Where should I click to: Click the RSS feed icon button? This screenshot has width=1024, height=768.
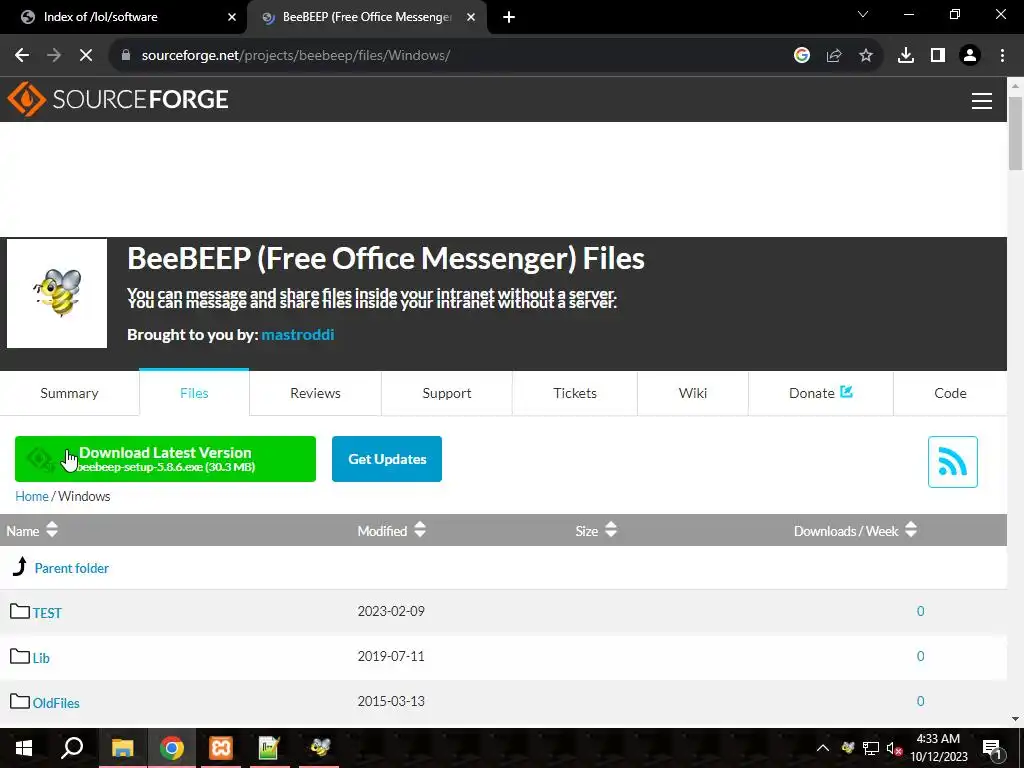(952, 462)
